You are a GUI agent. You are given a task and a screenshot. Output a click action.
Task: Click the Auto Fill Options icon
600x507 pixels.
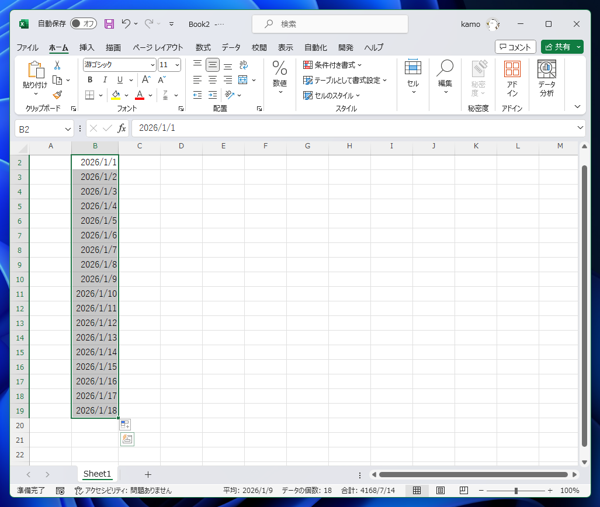pos(125,424)
